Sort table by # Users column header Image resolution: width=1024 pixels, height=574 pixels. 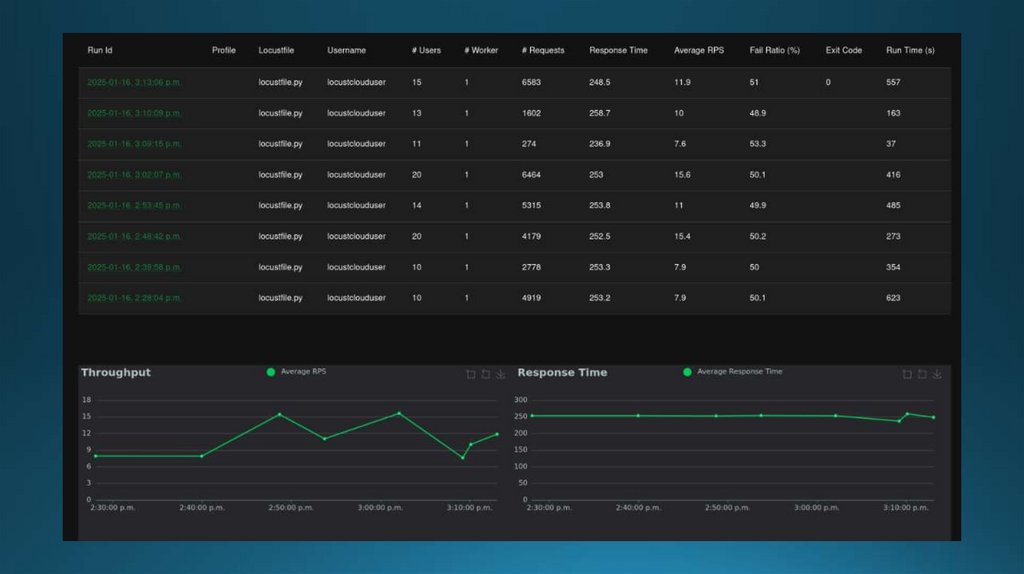(426, 50)
